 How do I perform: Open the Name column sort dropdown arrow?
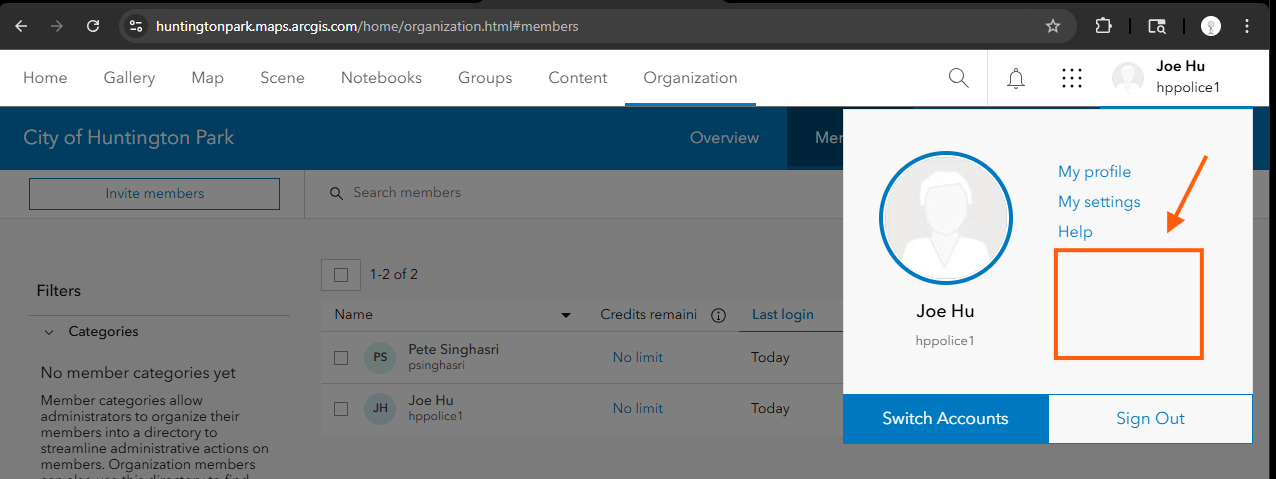click(566, 315)
